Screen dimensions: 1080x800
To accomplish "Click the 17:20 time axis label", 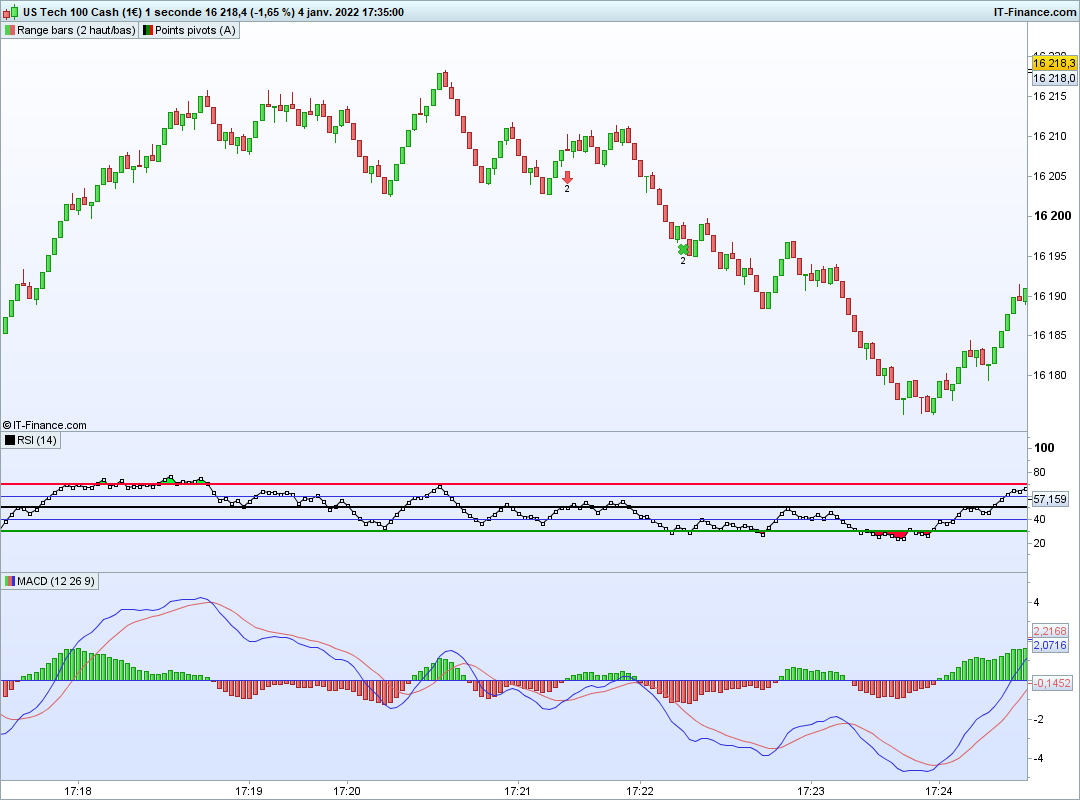I will [346, 791].
